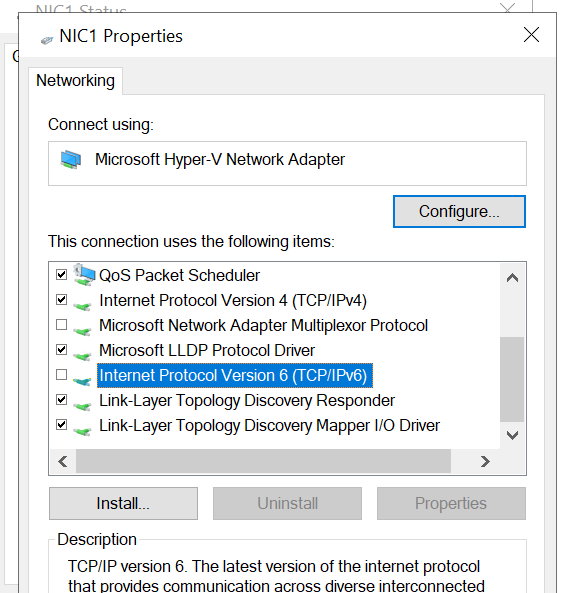Click the Microsoft LLDP Protocol Driver icon
Viewport: 582px width, 593px height.
coord(82,355)
